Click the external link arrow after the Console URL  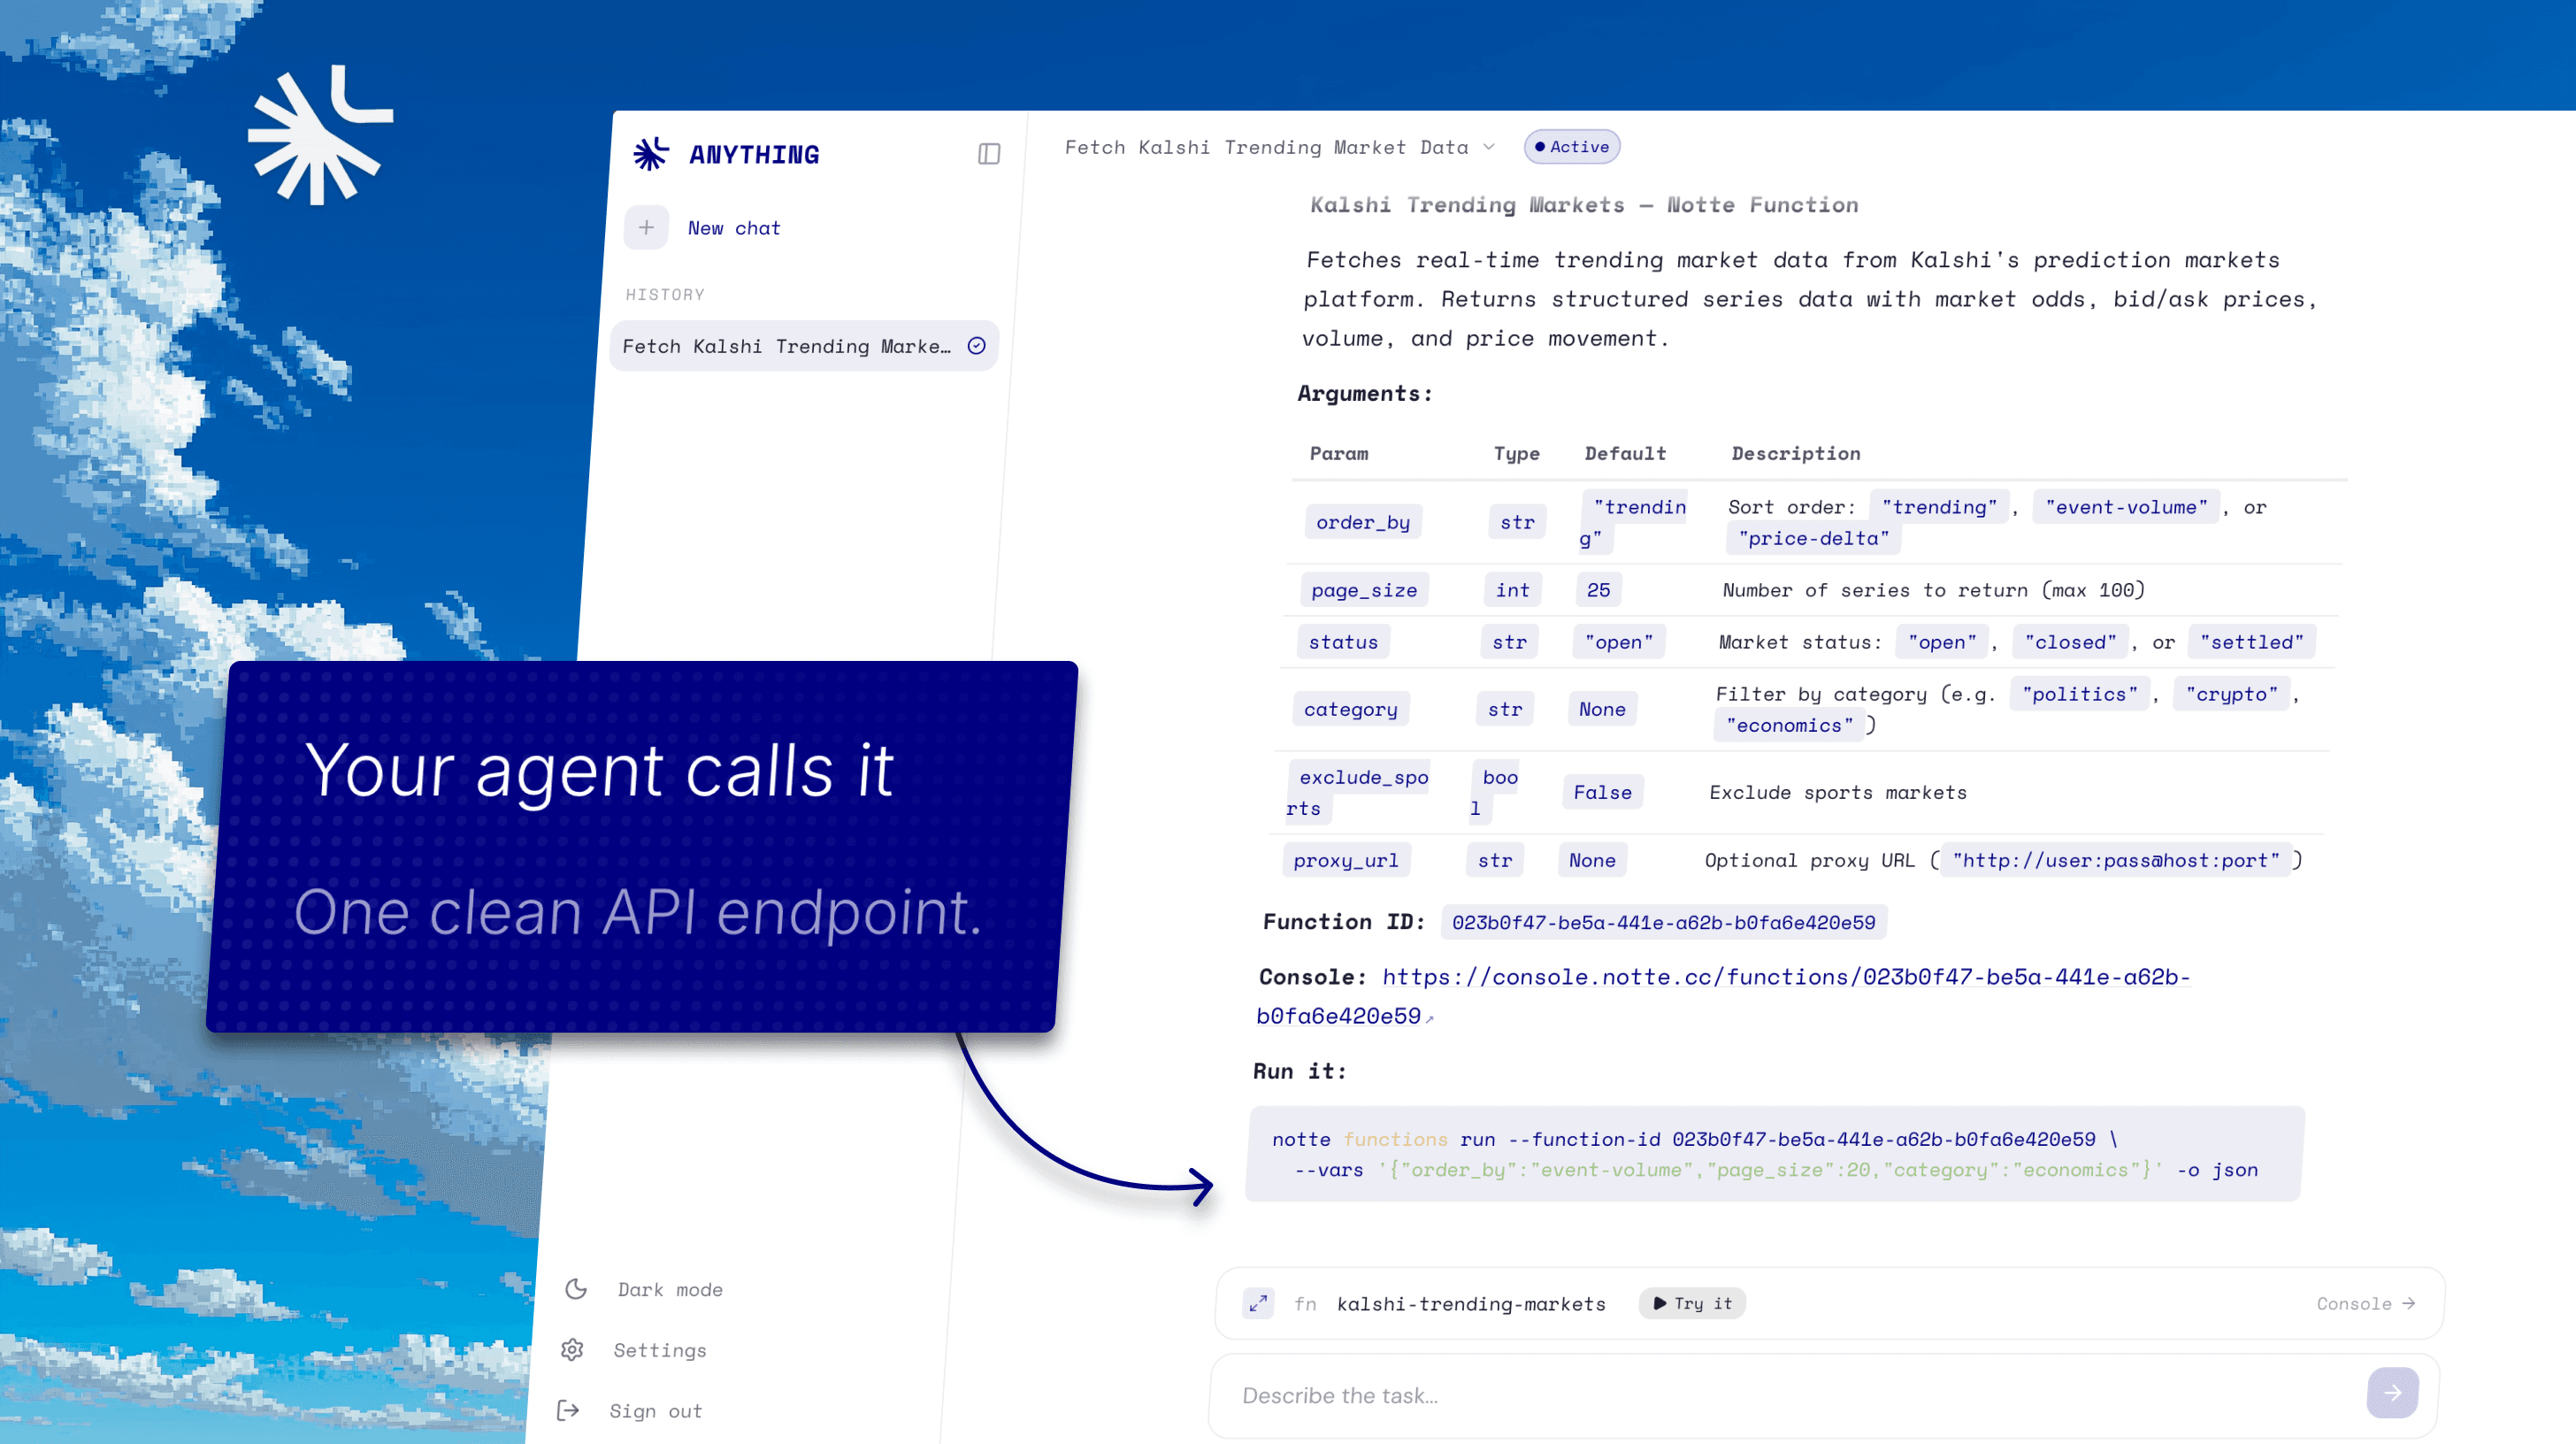click(x=1430, y=1018)
